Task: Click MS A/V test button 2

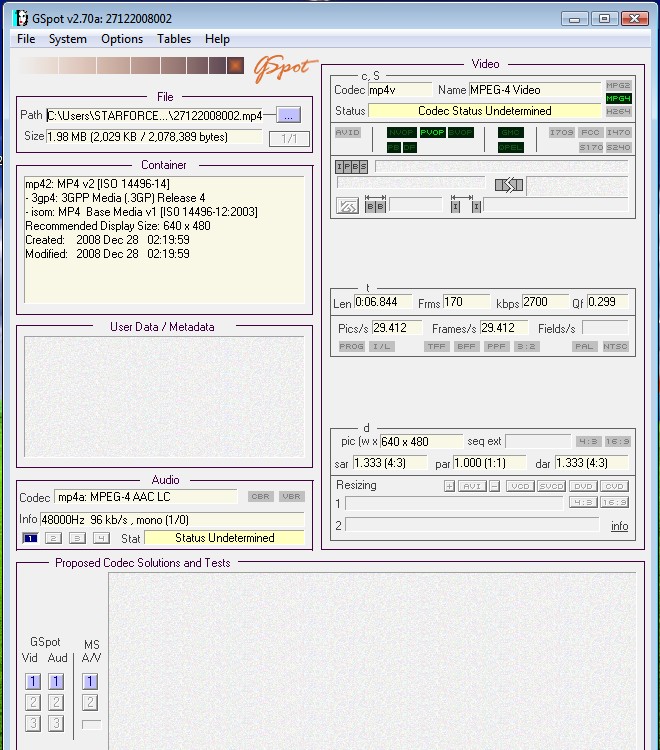Action: [x=90, y=702]
